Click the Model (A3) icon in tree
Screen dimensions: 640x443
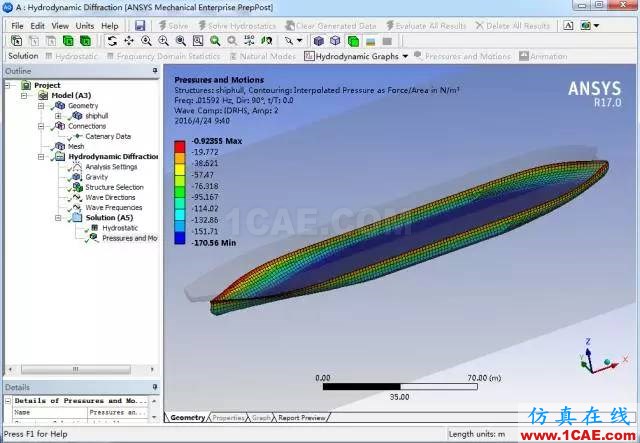pos(43,95)
